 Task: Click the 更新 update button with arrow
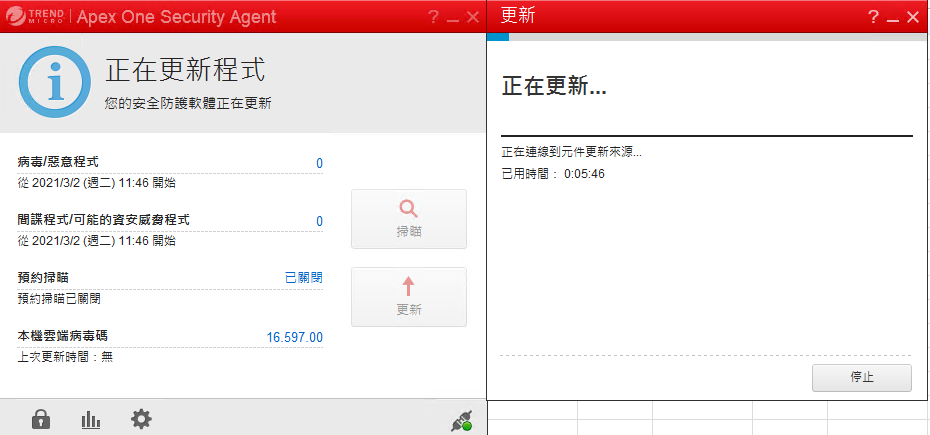click(x=409, y=297)
